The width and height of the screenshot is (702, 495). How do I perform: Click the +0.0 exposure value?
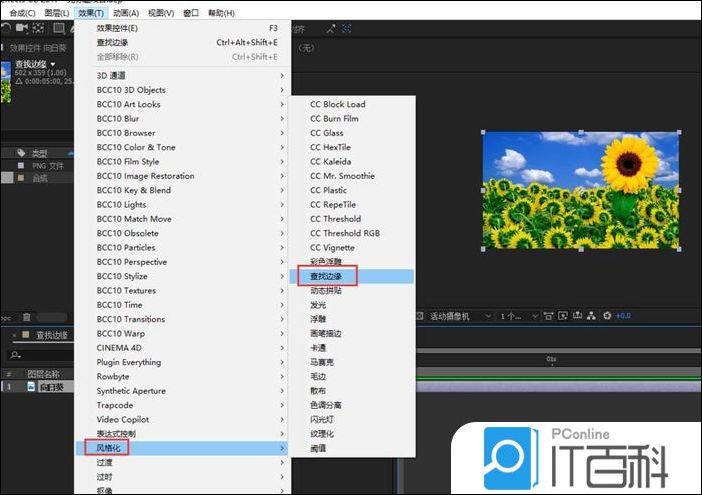point(623,316)
